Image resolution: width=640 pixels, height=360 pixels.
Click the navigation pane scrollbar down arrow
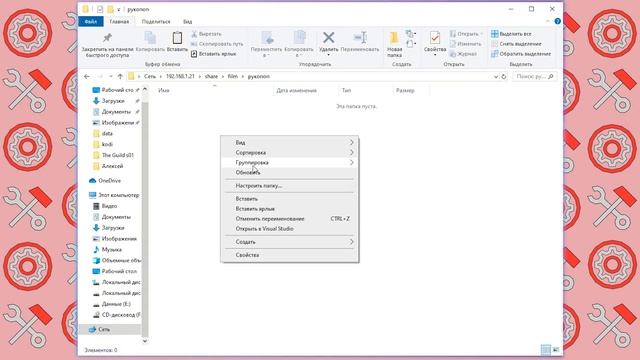[144, 341]
